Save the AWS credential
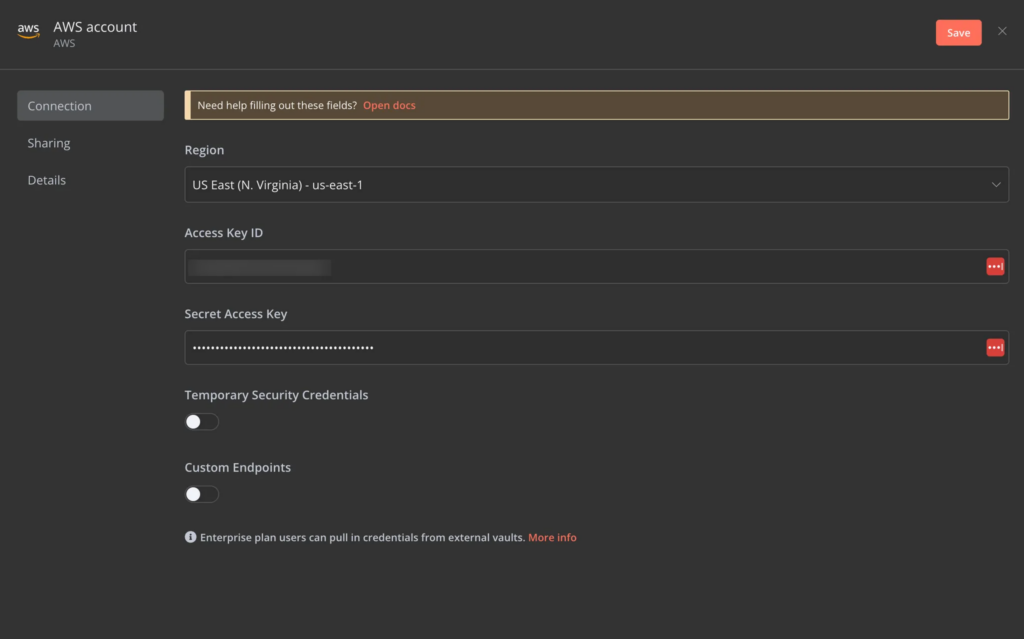Viewport: 1024px width, 639px height. point(958,33)
